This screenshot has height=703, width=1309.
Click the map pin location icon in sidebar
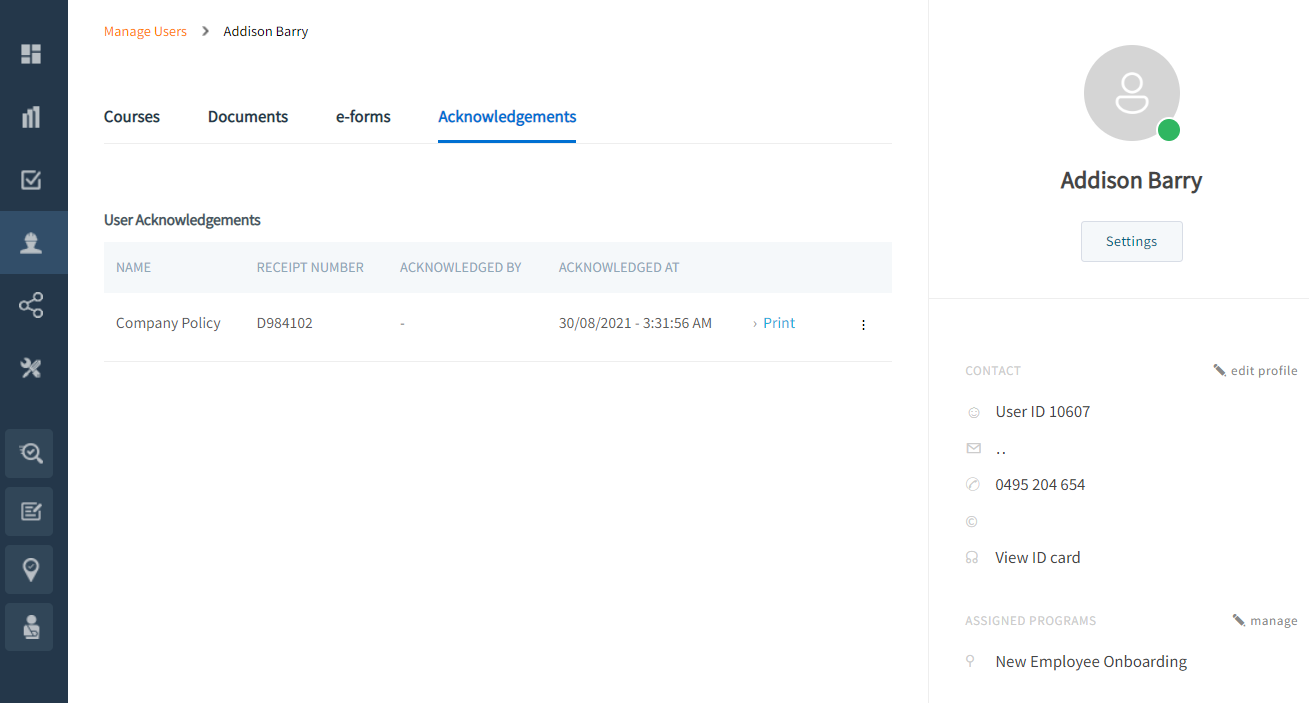(x=31, y=570)
